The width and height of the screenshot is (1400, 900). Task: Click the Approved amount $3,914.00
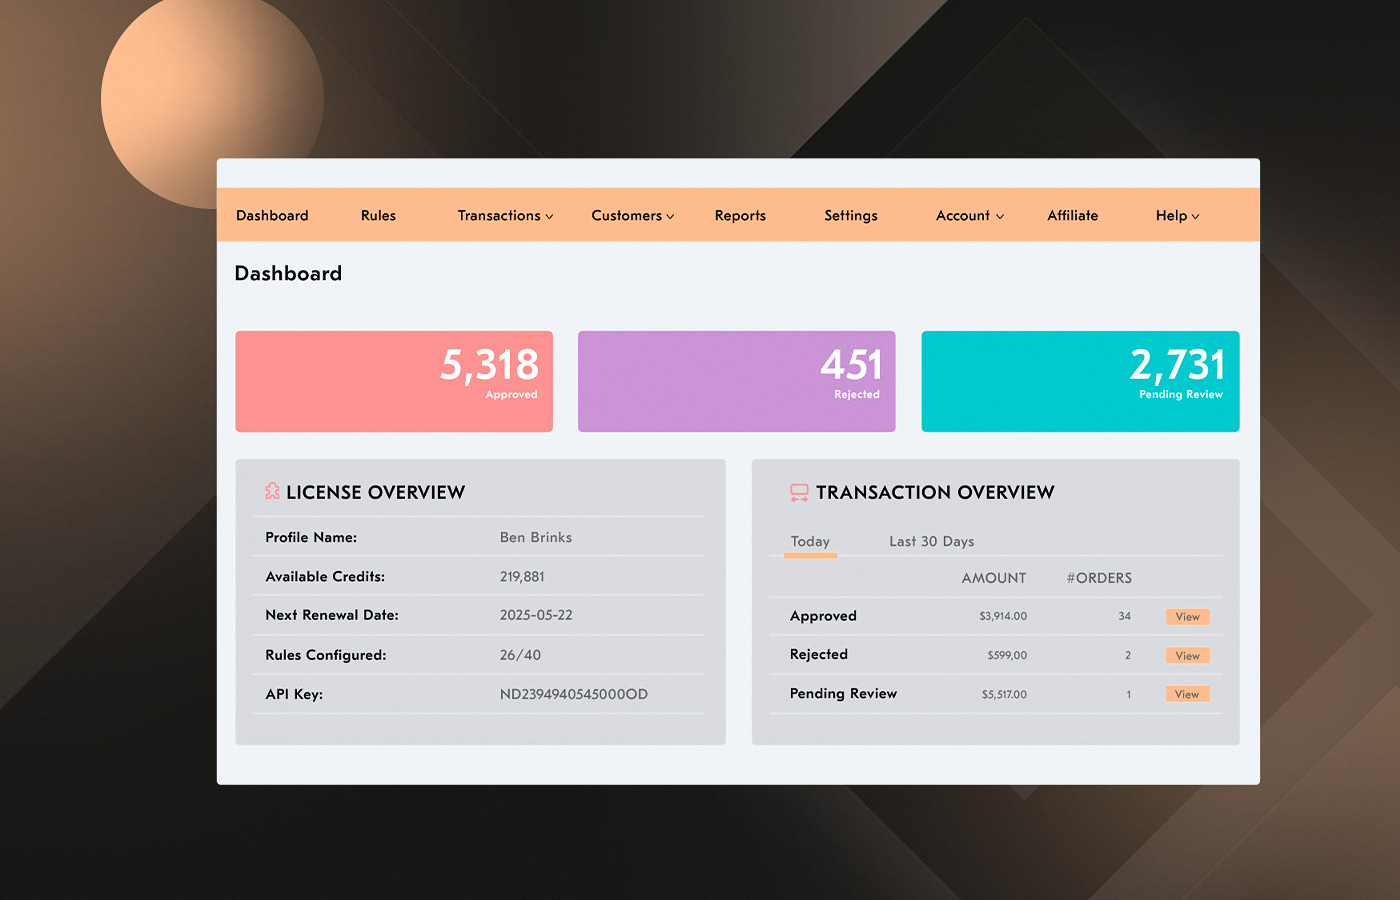click(1003, 616)
